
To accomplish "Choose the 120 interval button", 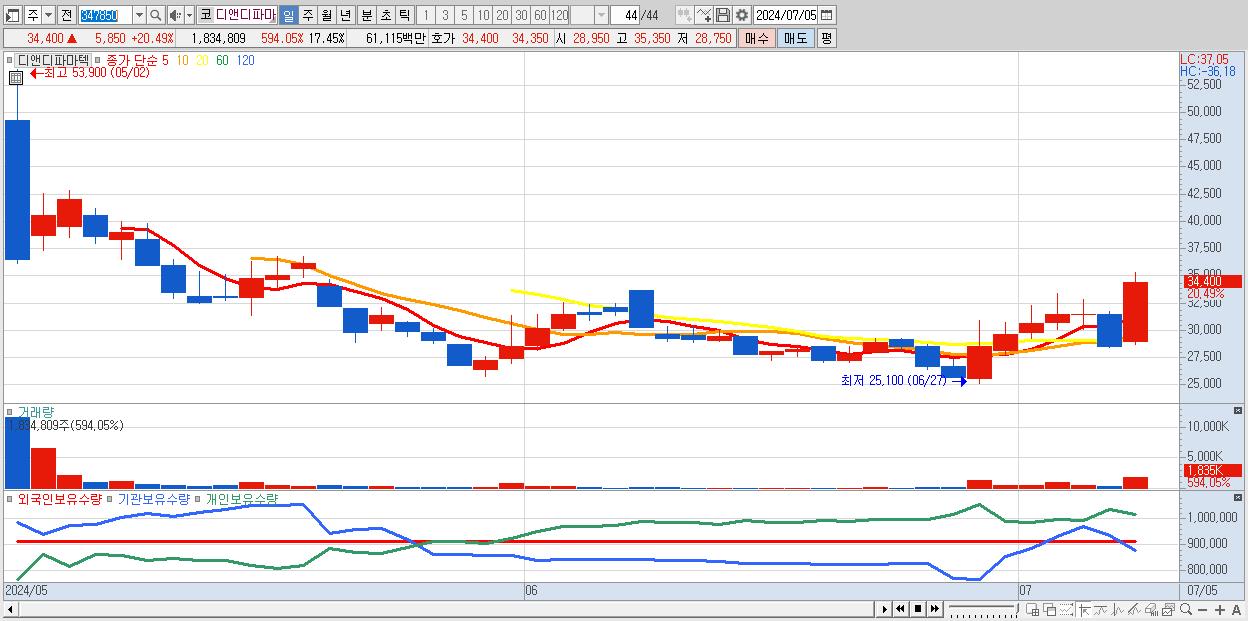I will tap(559, 15).
